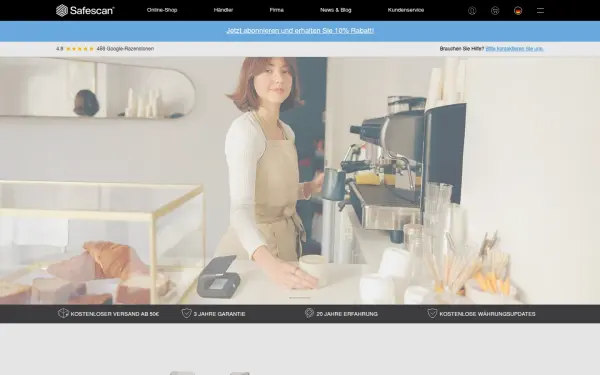This screenshot has height=375, width=600.
Task: Click 'Brauchen Sie Hilfe?' text
Action: 462,49
